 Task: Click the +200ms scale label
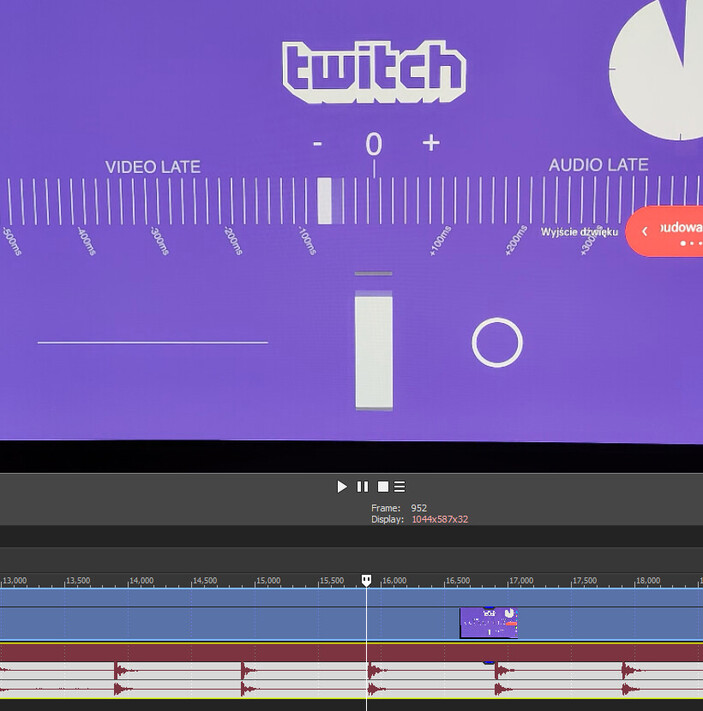click(516, 240)
